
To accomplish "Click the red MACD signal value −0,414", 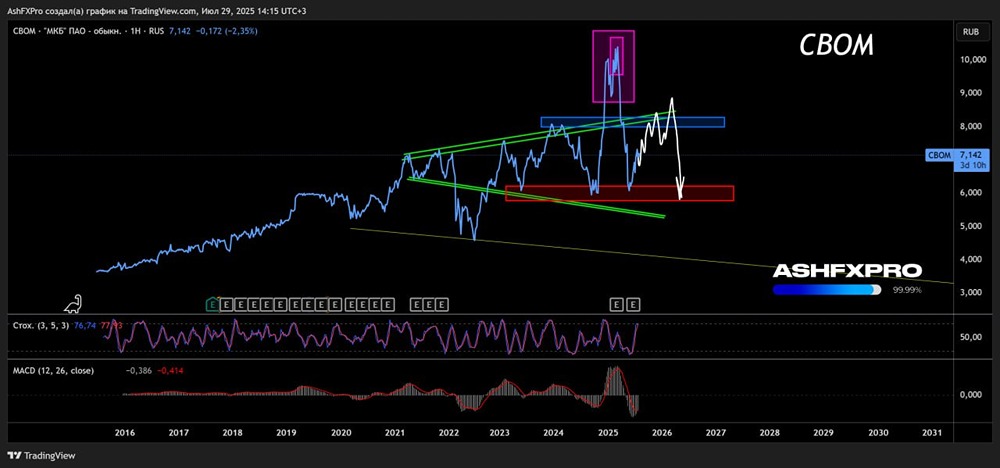I will tap(169, 370).
